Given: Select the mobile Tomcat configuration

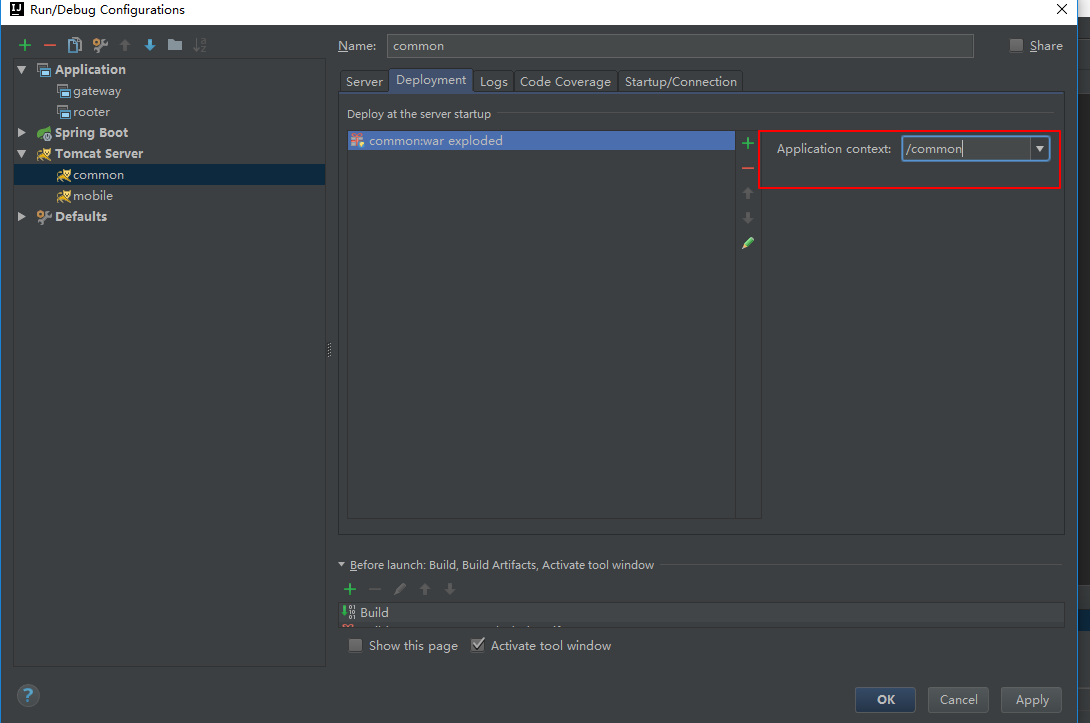Looking at the screenshot, I should pos(92,195).
